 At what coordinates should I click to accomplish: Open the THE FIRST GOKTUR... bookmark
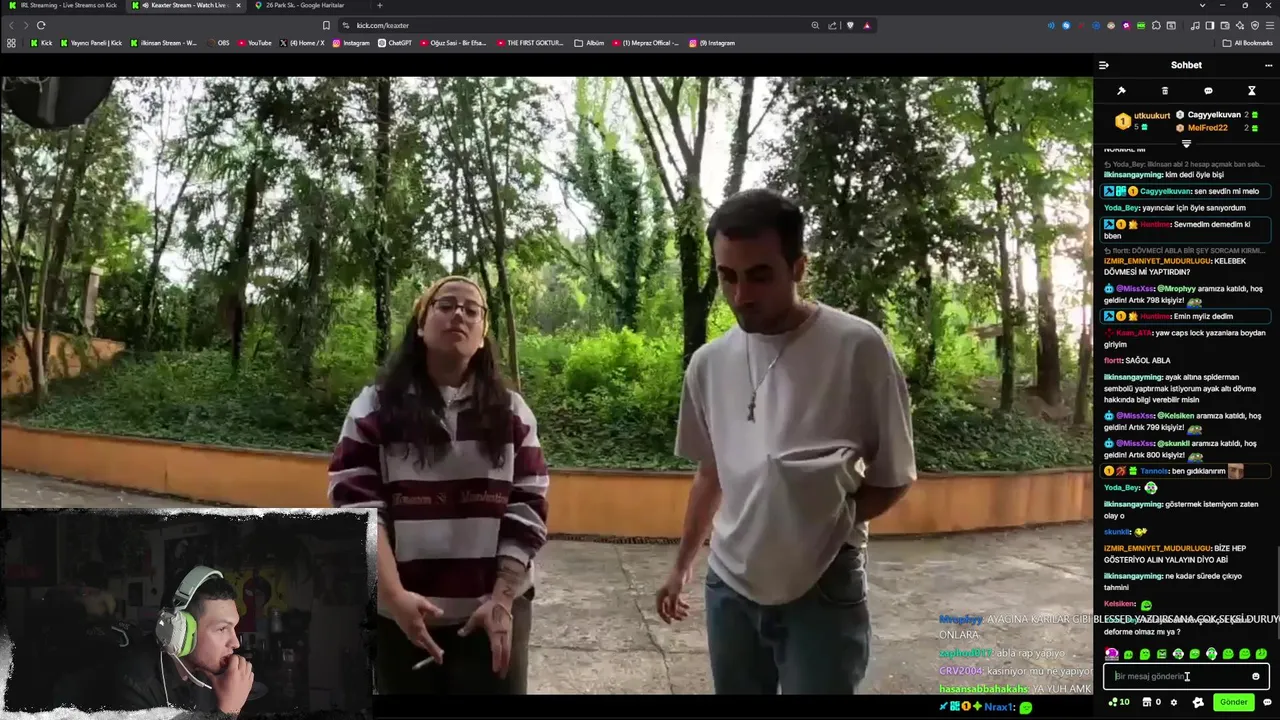[x=530, y=43]
